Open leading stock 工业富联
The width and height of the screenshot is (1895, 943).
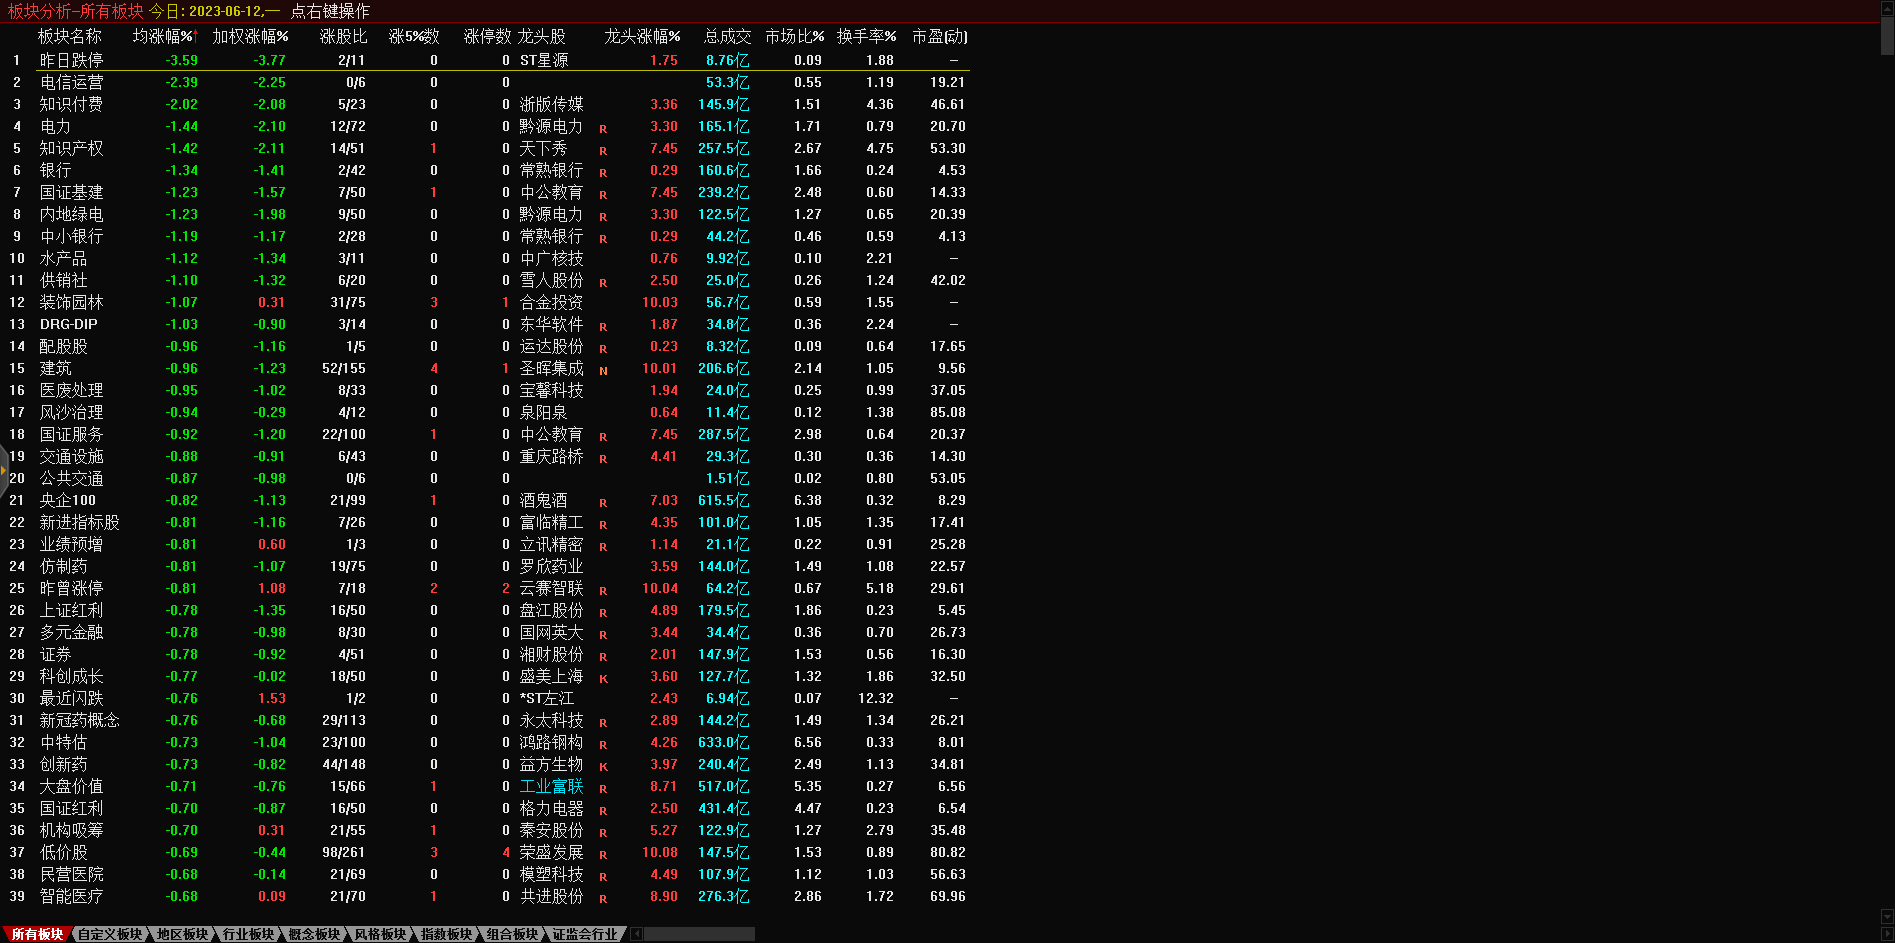coord(551,786)
